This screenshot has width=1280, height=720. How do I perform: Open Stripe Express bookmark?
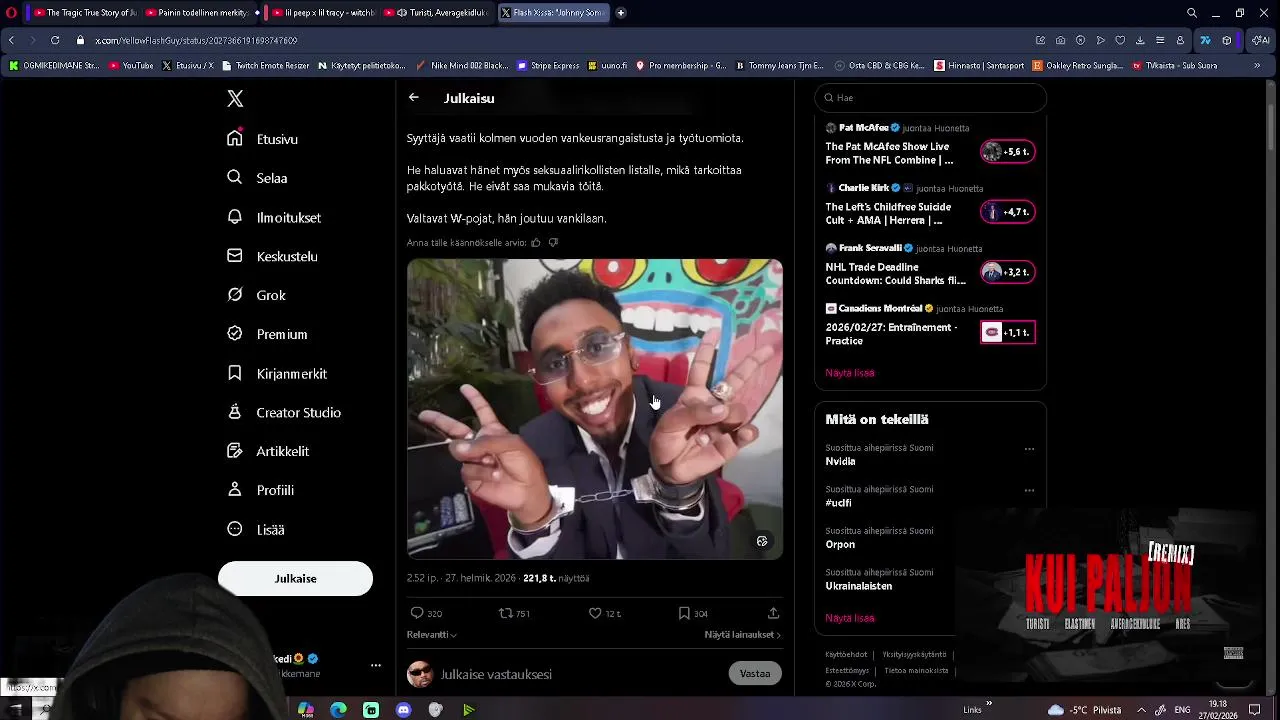(x=548, y=66)
